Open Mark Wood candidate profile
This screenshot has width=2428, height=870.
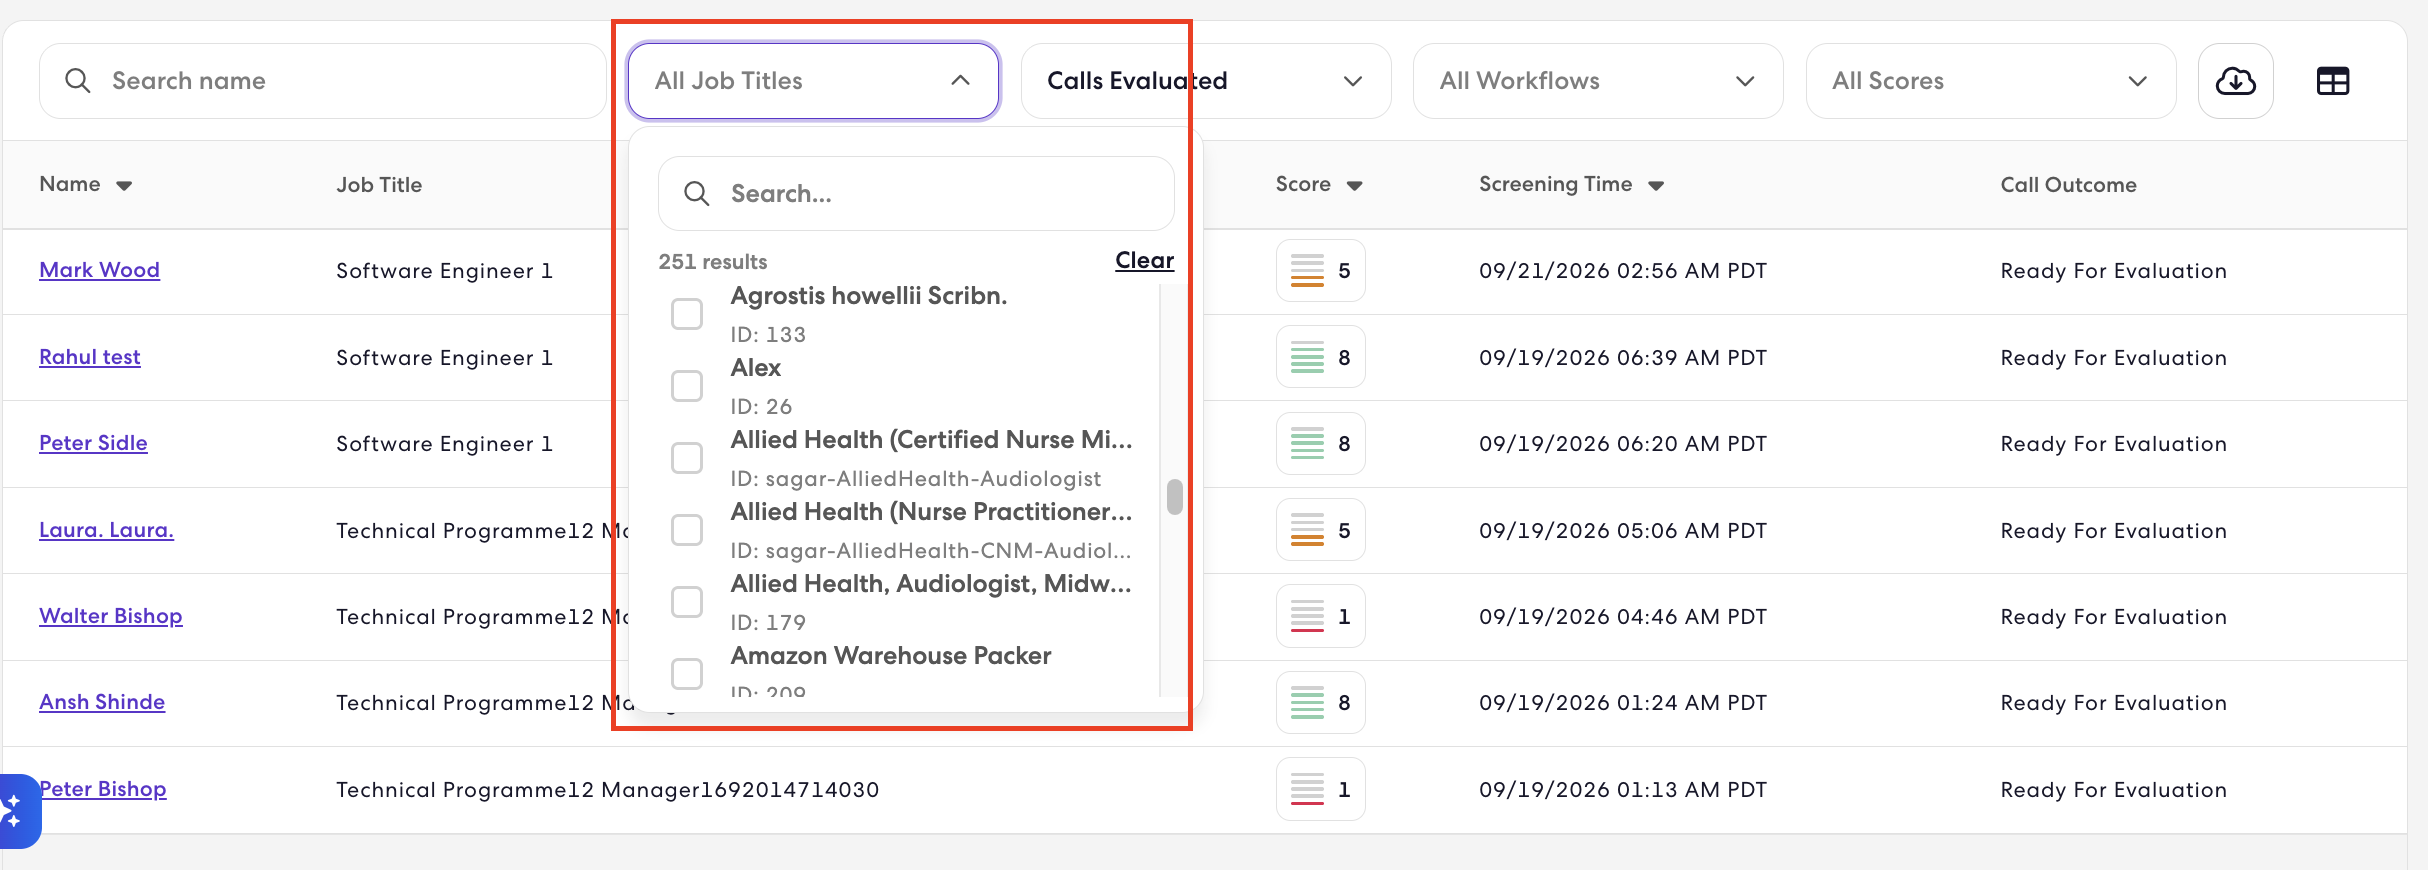click(99, 270)
